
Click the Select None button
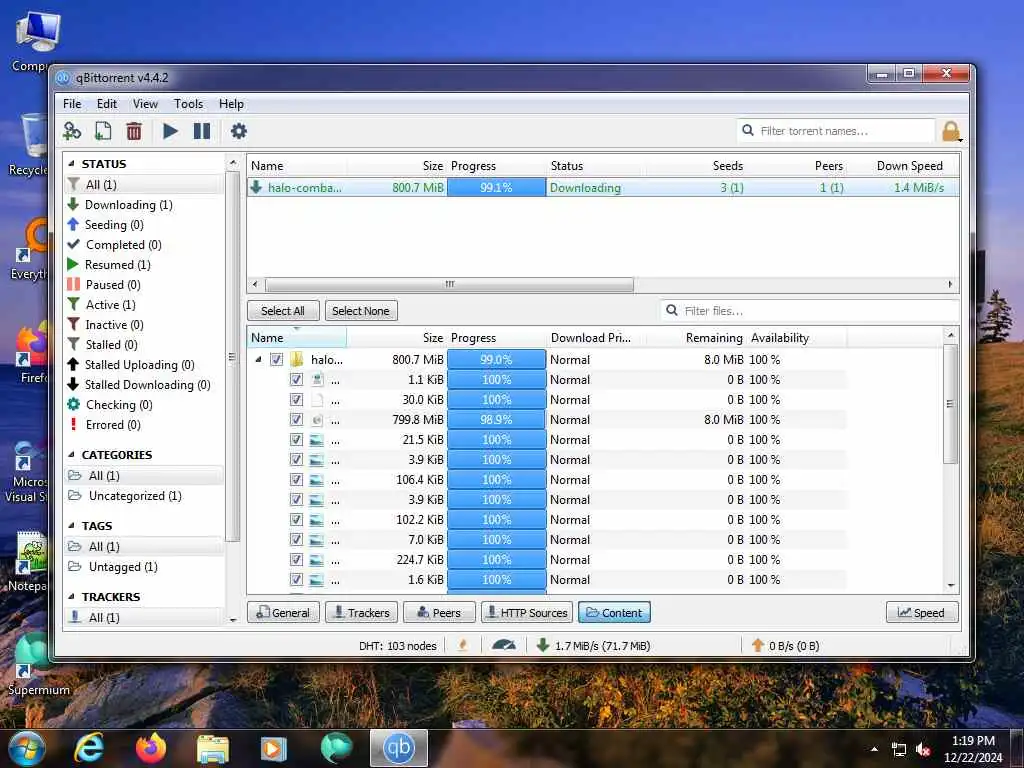(361, 311)
